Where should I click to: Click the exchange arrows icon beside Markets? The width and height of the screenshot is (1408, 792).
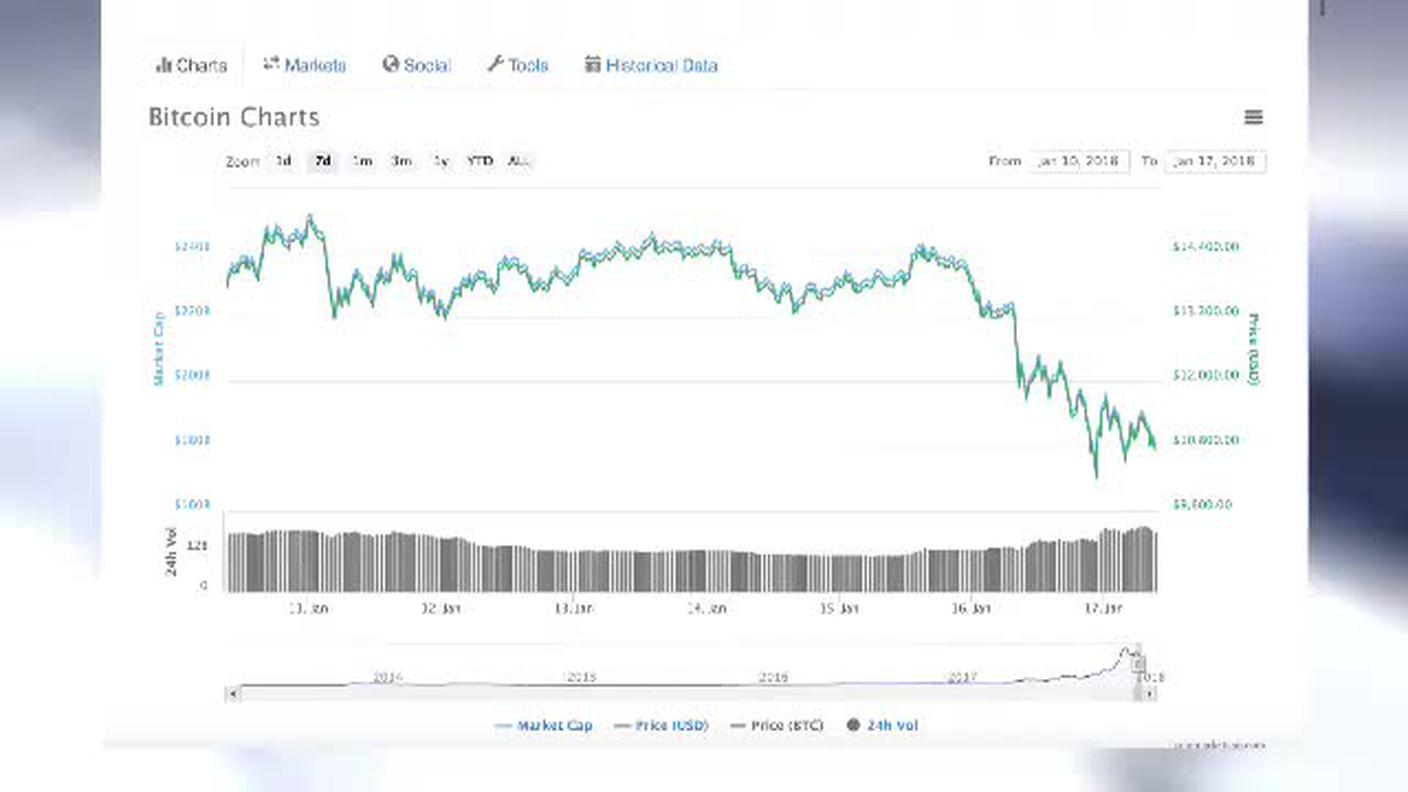click(x=271, y=64)
